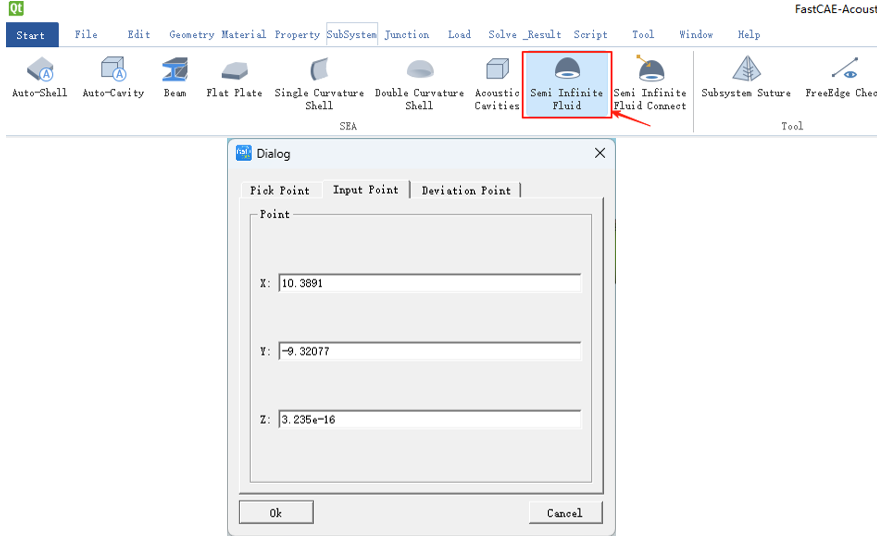
Task: Open the Load ribbon tab
Action: [x=459, y=35]
